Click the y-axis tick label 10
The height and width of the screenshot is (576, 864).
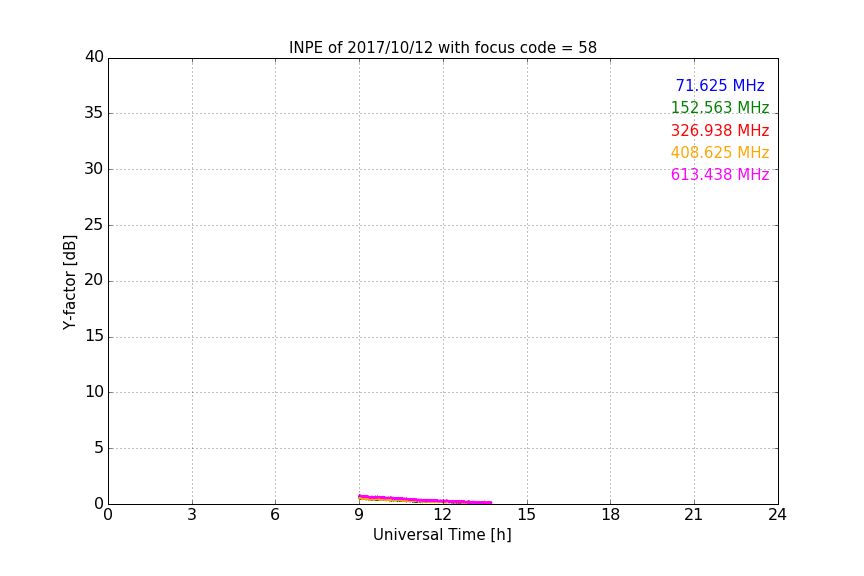(x=94, y=392)
